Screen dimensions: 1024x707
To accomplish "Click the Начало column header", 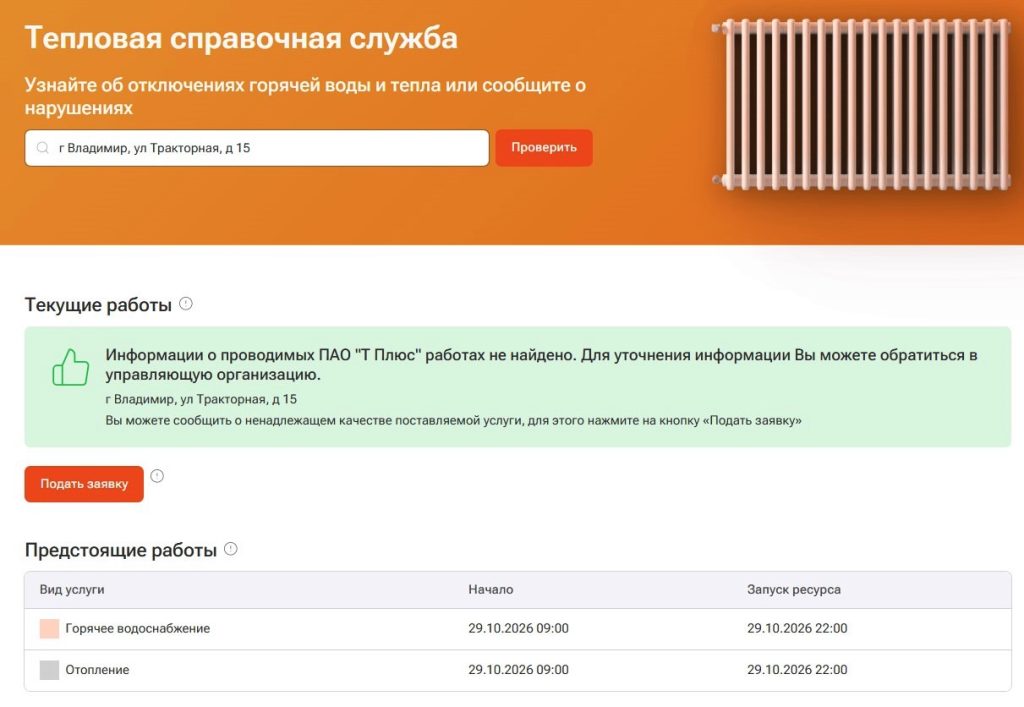I will 490,589.
